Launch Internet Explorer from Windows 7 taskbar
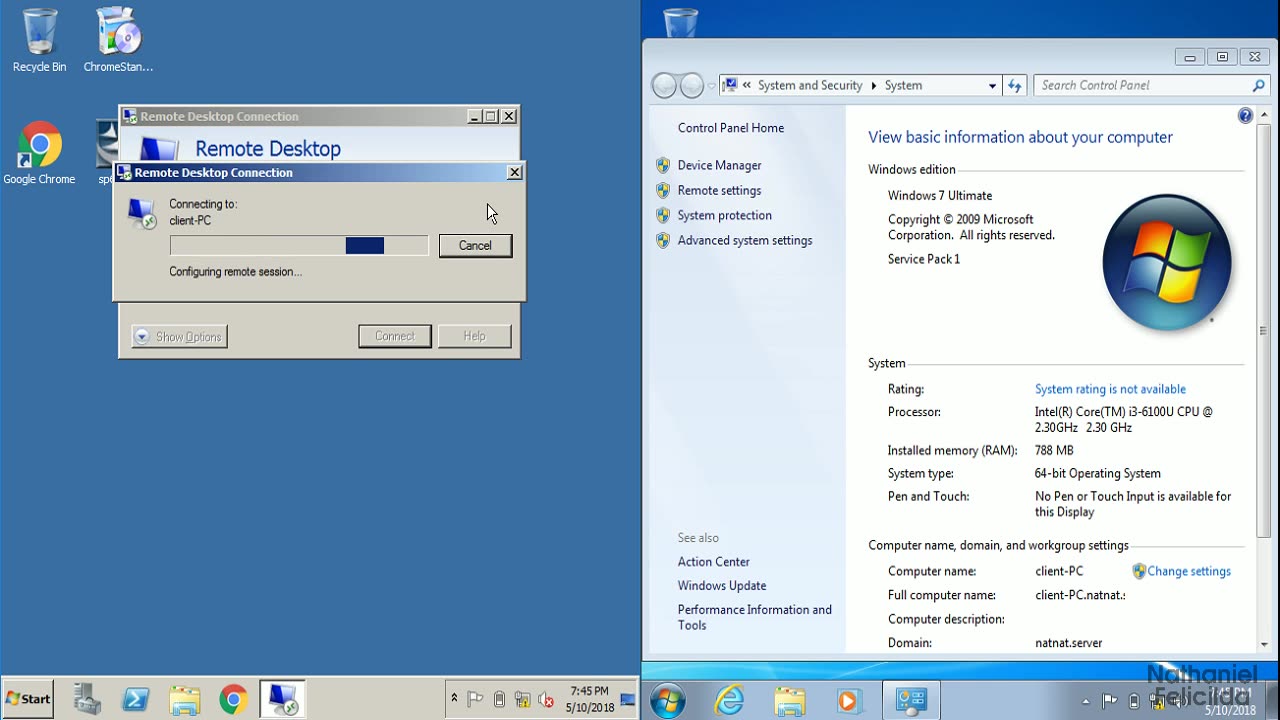 click(729, 701)
